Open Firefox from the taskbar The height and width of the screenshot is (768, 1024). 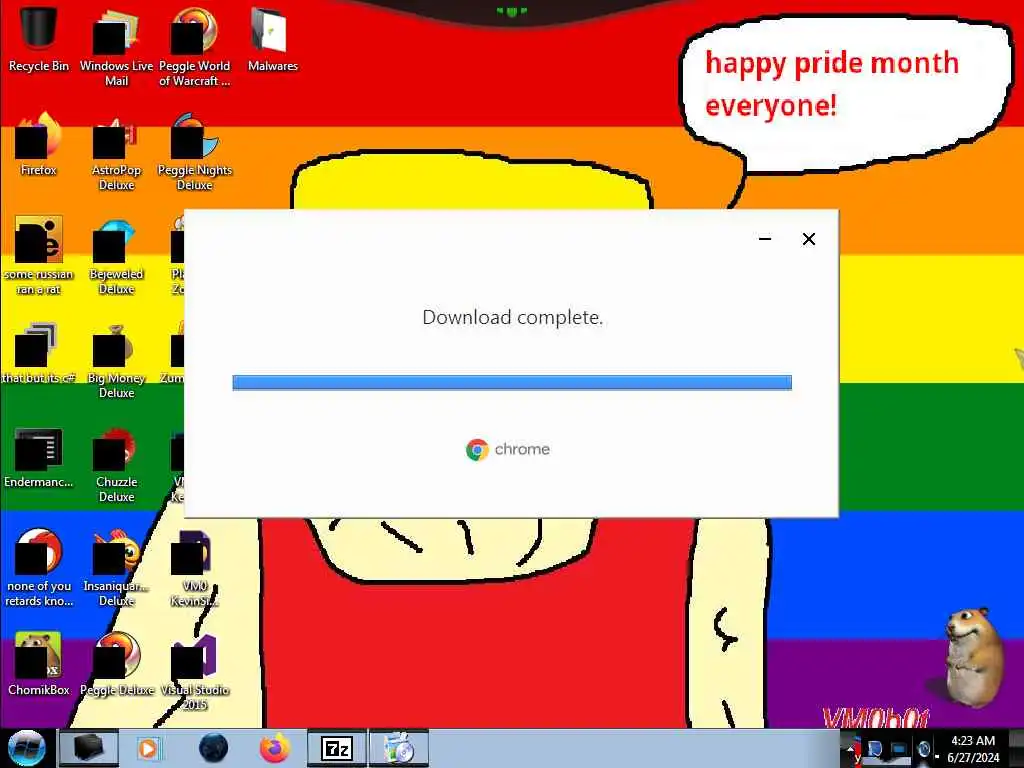coord(275,748)
